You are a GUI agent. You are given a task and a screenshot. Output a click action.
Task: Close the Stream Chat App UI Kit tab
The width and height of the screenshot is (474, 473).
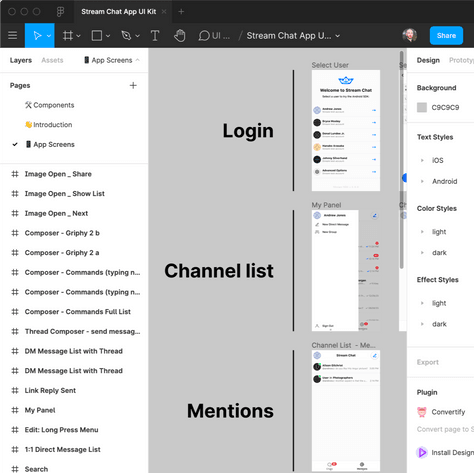click(x=164, y=12)
